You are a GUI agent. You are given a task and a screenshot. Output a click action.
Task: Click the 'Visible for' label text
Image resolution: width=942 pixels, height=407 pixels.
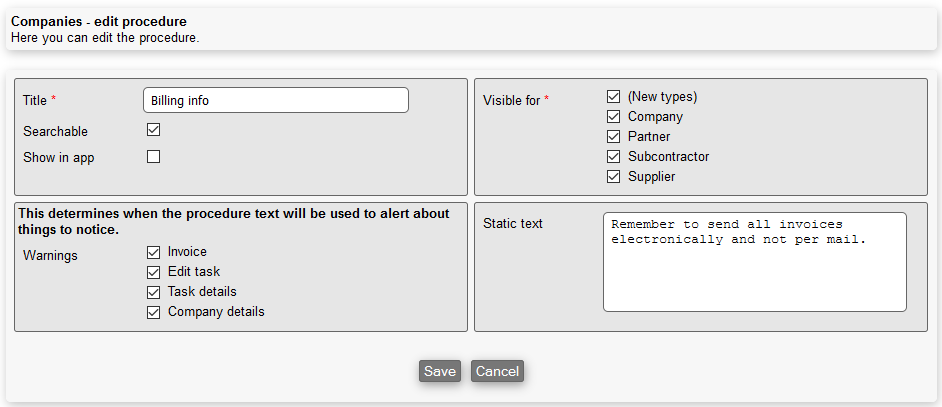click(x=511, y=100)
